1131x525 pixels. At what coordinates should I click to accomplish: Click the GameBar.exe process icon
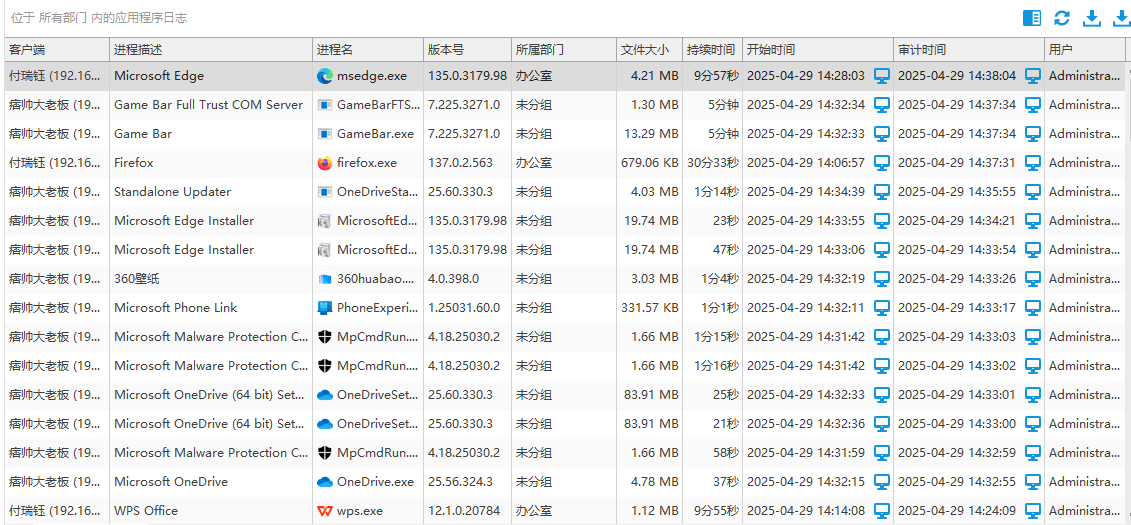click(x=325, y=134)
